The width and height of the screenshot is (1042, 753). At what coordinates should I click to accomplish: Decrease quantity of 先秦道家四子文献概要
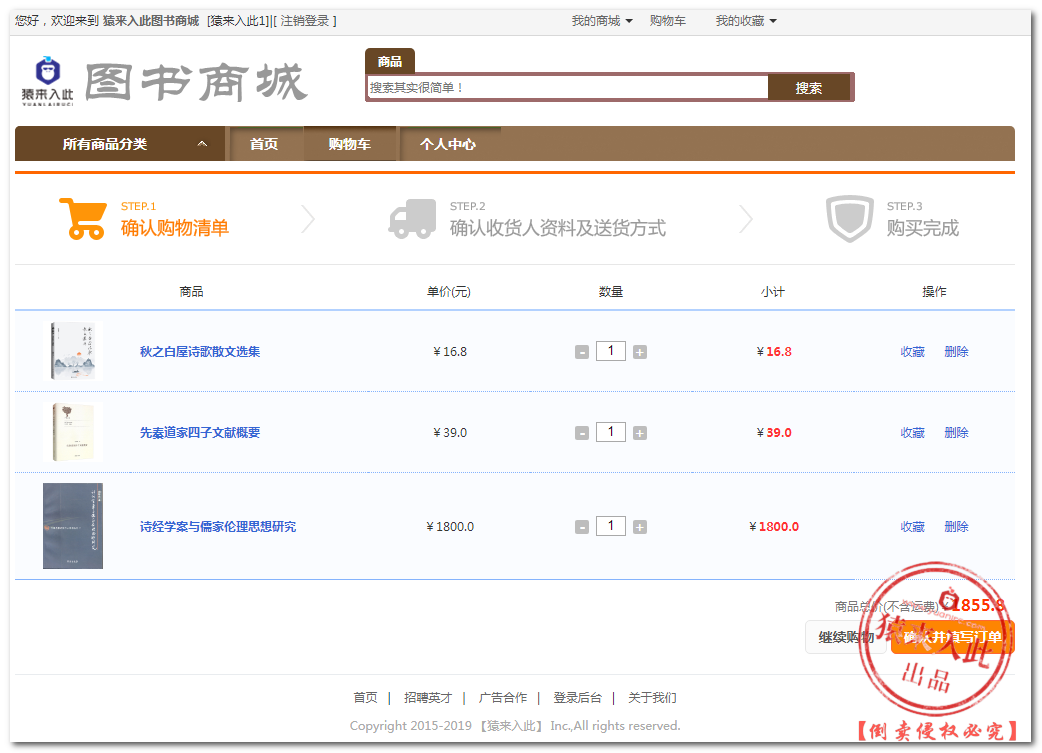point(582,433)
